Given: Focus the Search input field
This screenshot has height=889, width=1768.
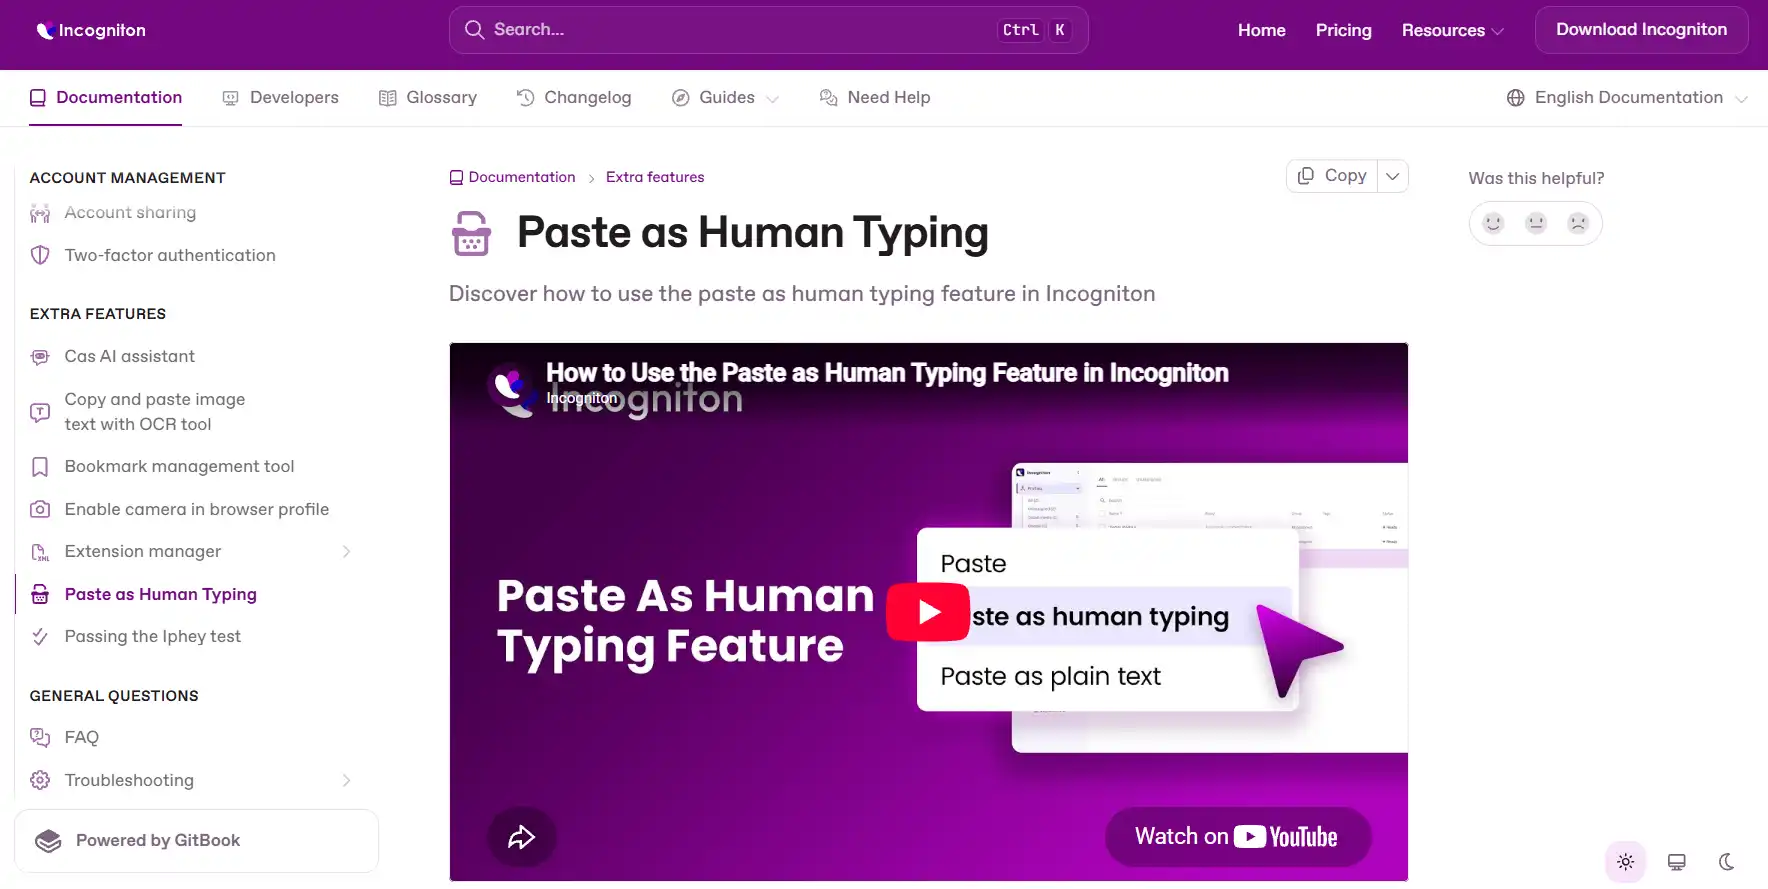Looking at the screenshot, I should [768, 30].
